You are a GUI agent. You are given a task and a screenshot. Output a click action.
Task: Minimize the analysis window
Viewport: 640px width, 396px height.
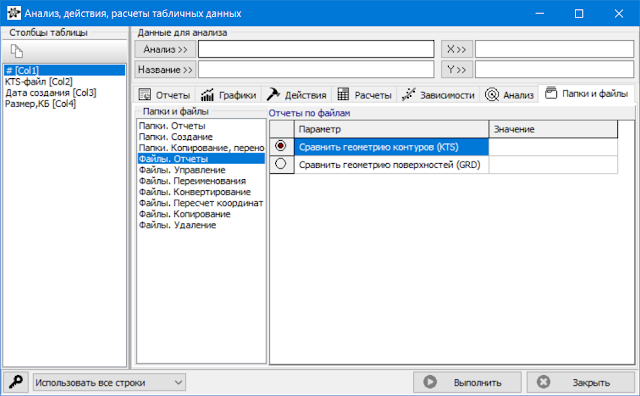pos(540,13)
